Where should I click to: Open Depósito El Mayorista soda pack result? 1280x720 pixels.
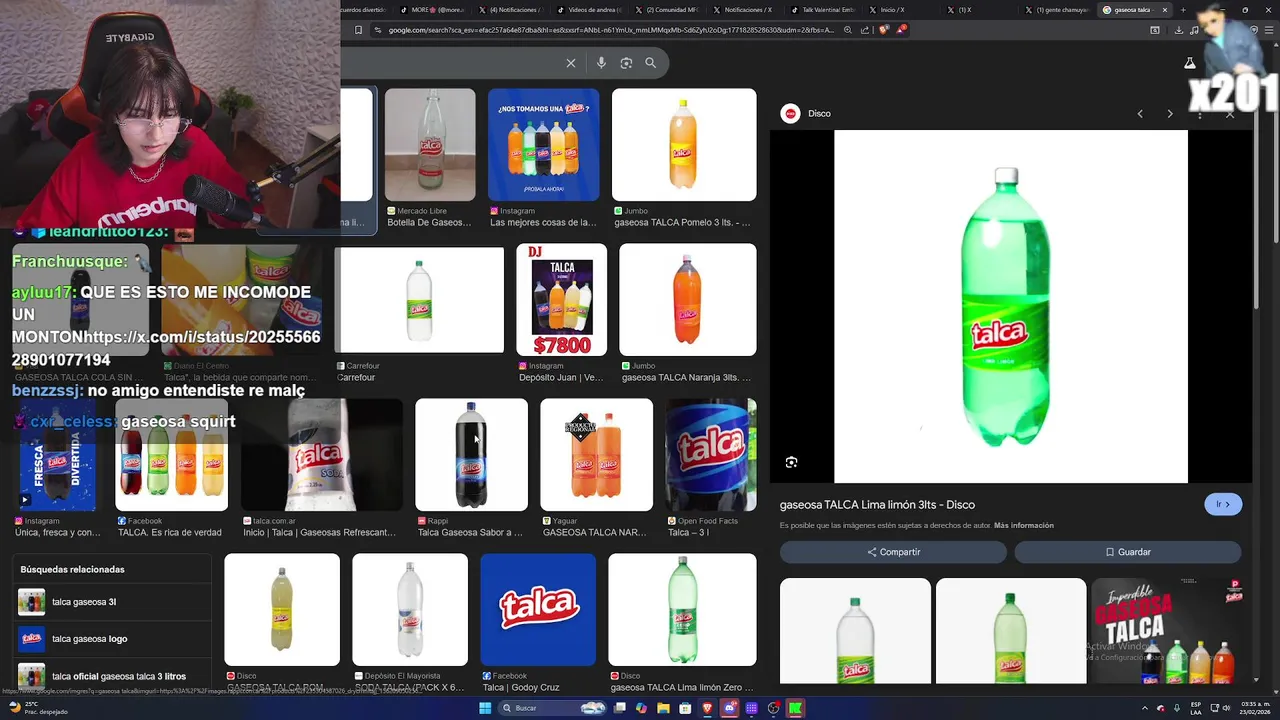click(x=410, y=622)
